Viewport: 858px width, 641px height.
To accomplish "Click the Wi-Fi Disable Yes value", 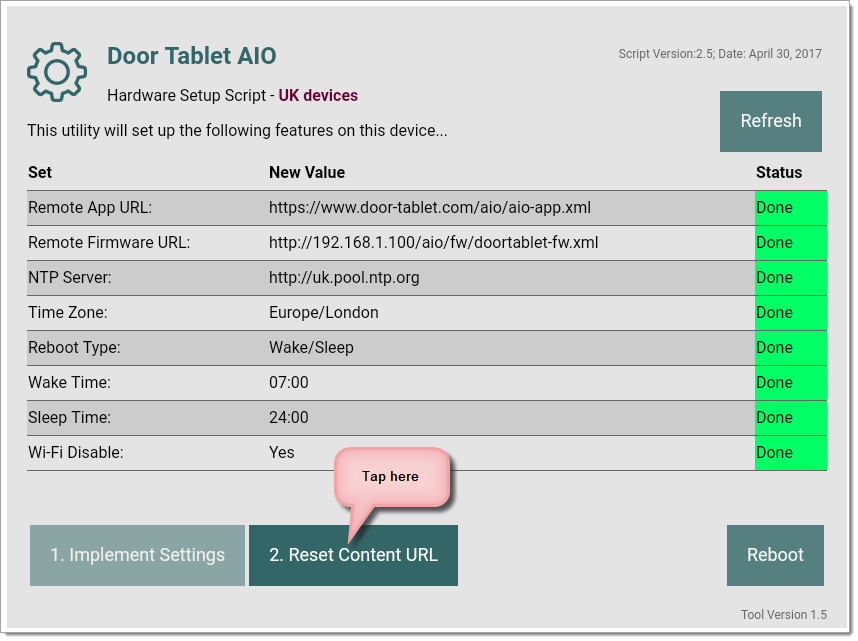I will click(x=282, y=453).
